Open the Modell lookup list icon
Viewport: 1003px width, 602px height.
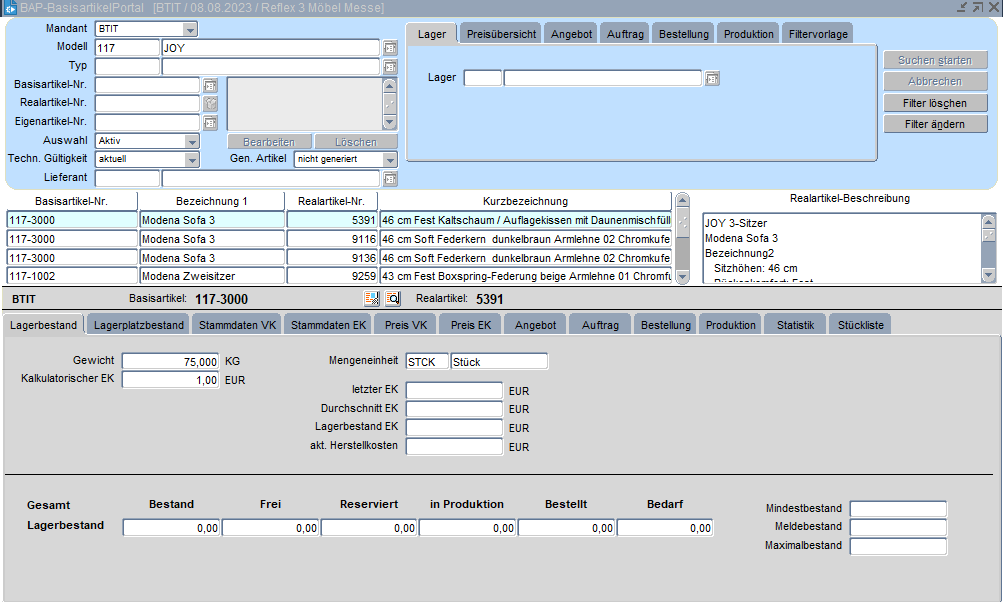(390, 47)
